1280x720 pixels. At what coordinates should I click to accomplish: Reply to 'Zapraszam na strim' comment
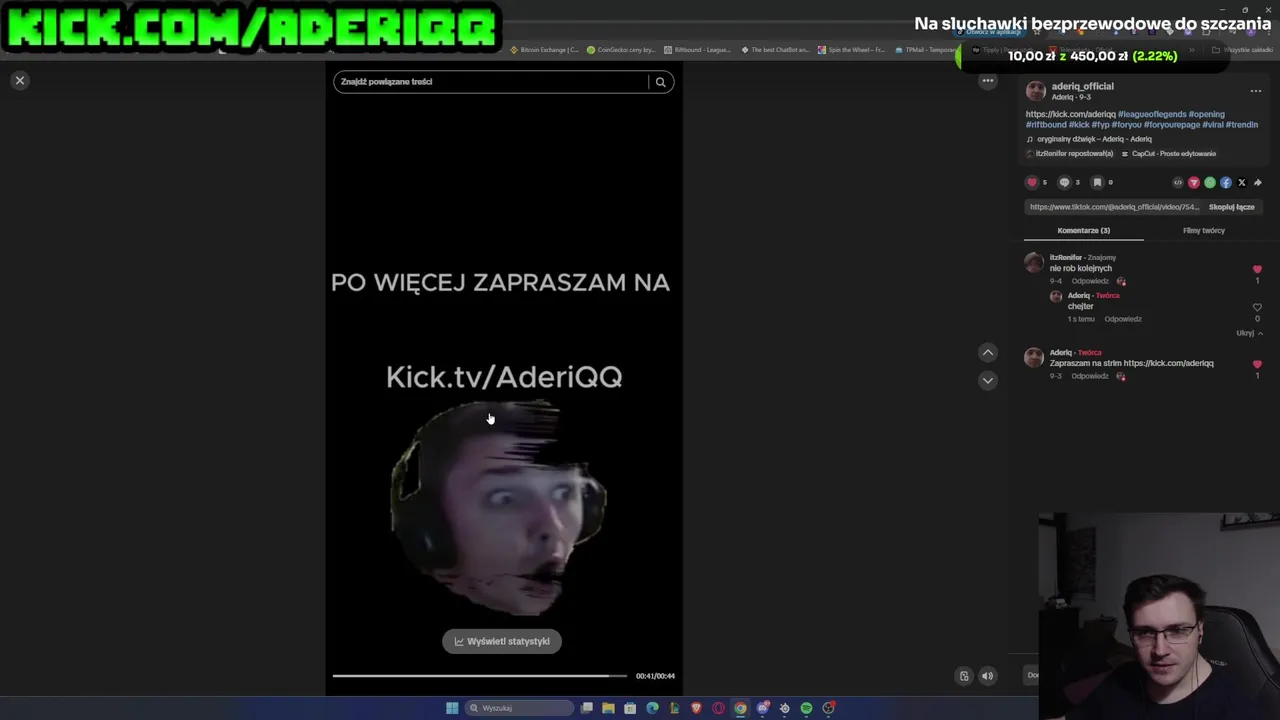[x=1089, y=376]
